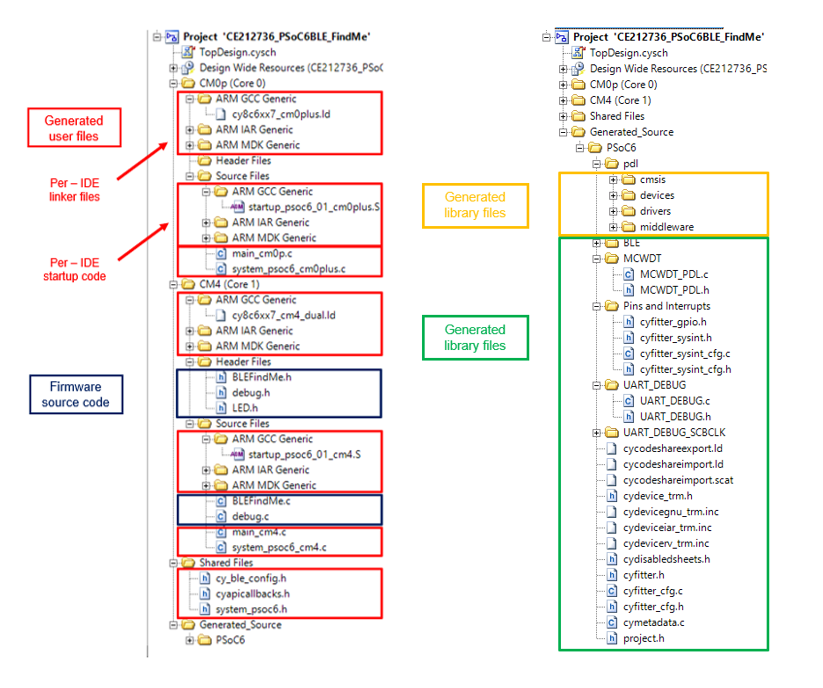Expand the cmsis folder node
Viewport: 823px width, 688px height.
pos(613,180)
